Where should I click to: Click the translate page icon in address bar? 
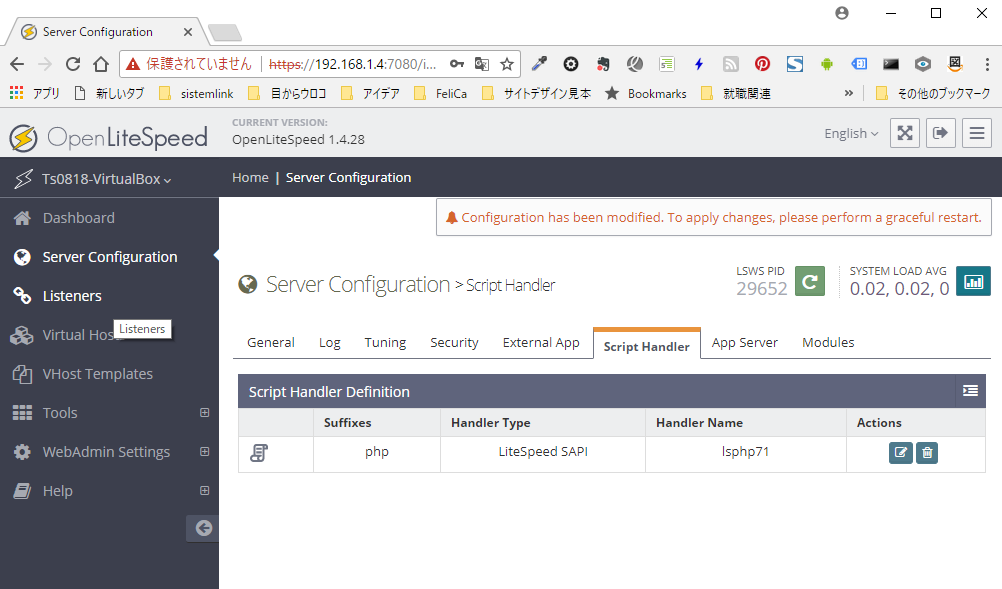[x=482, y=64]
